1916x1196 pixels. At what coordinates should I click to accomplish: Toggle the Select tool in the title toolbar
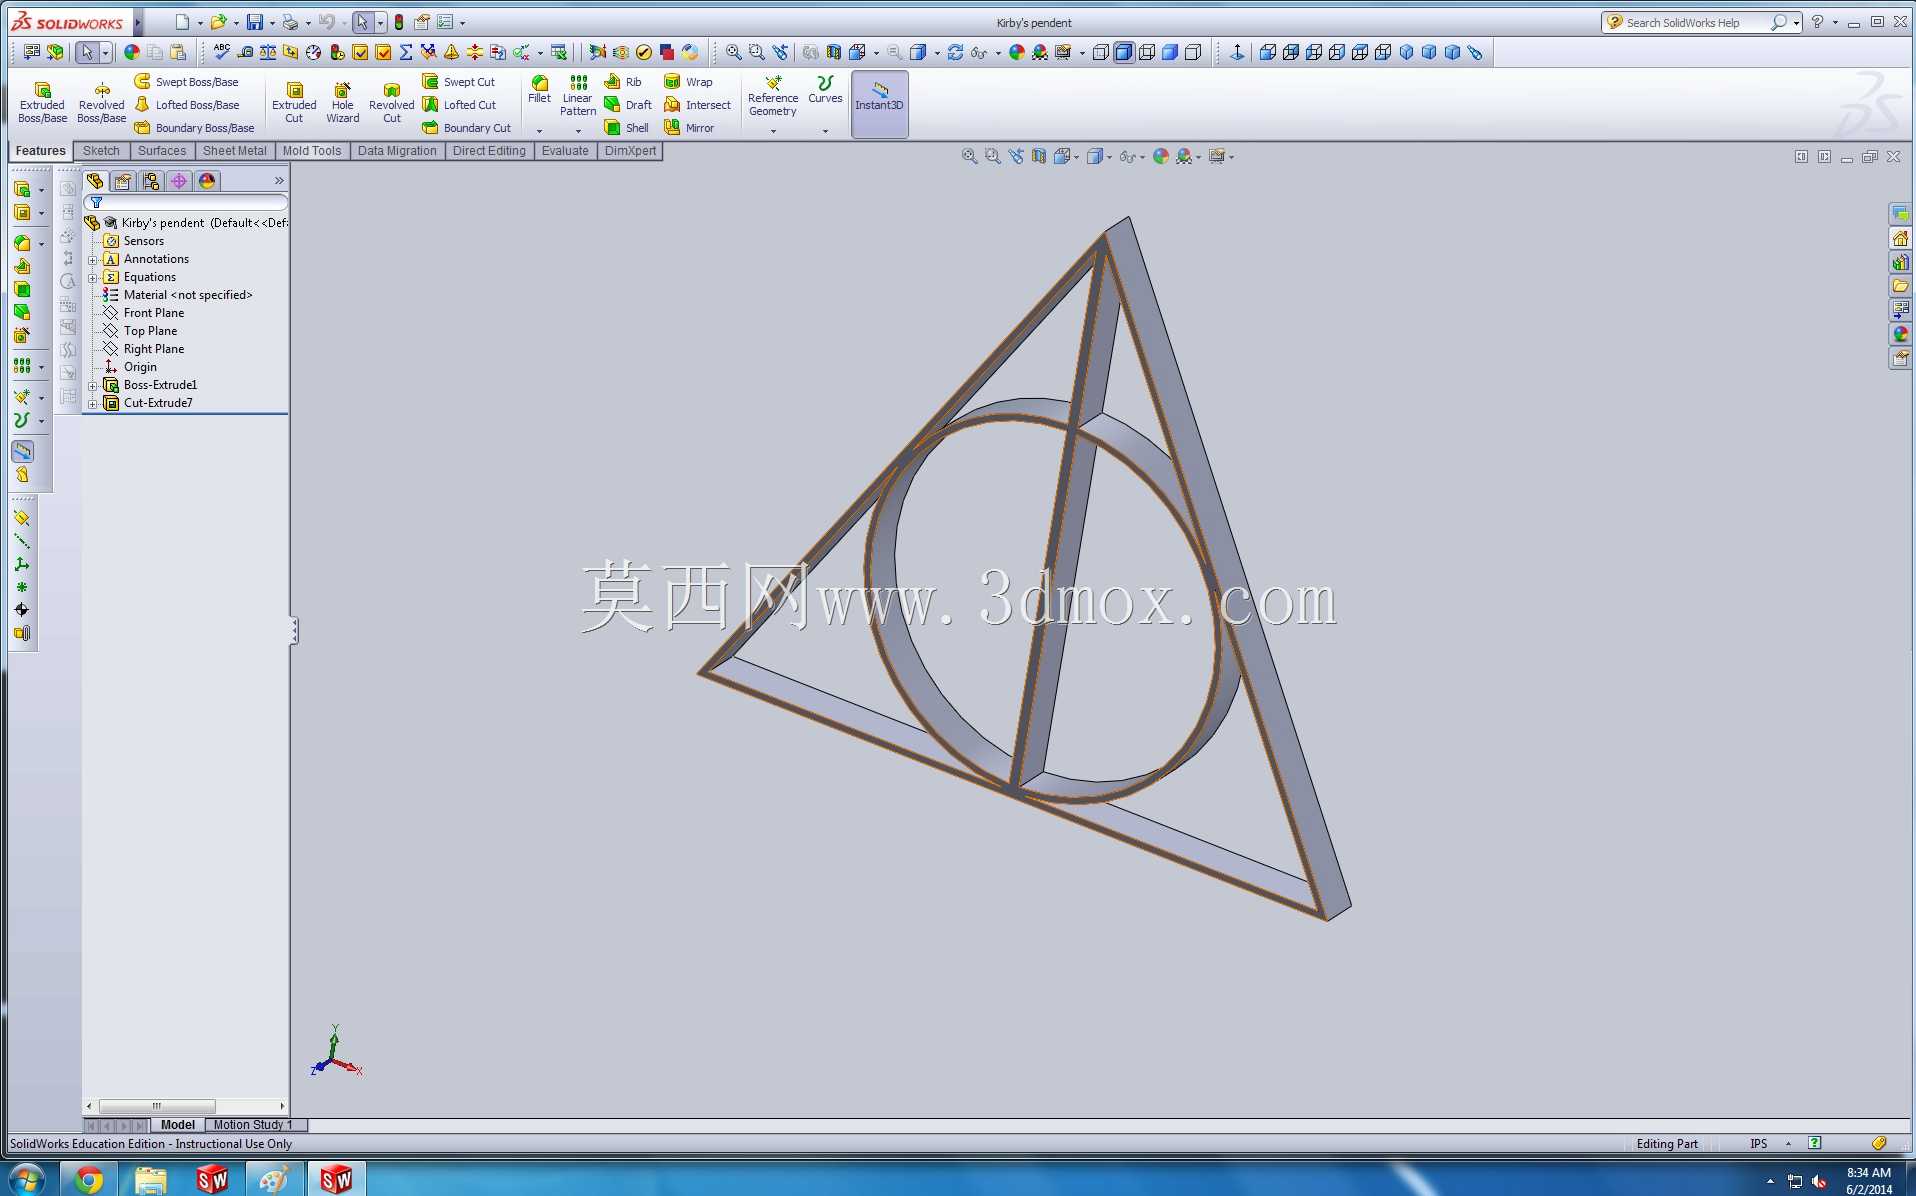362,22
